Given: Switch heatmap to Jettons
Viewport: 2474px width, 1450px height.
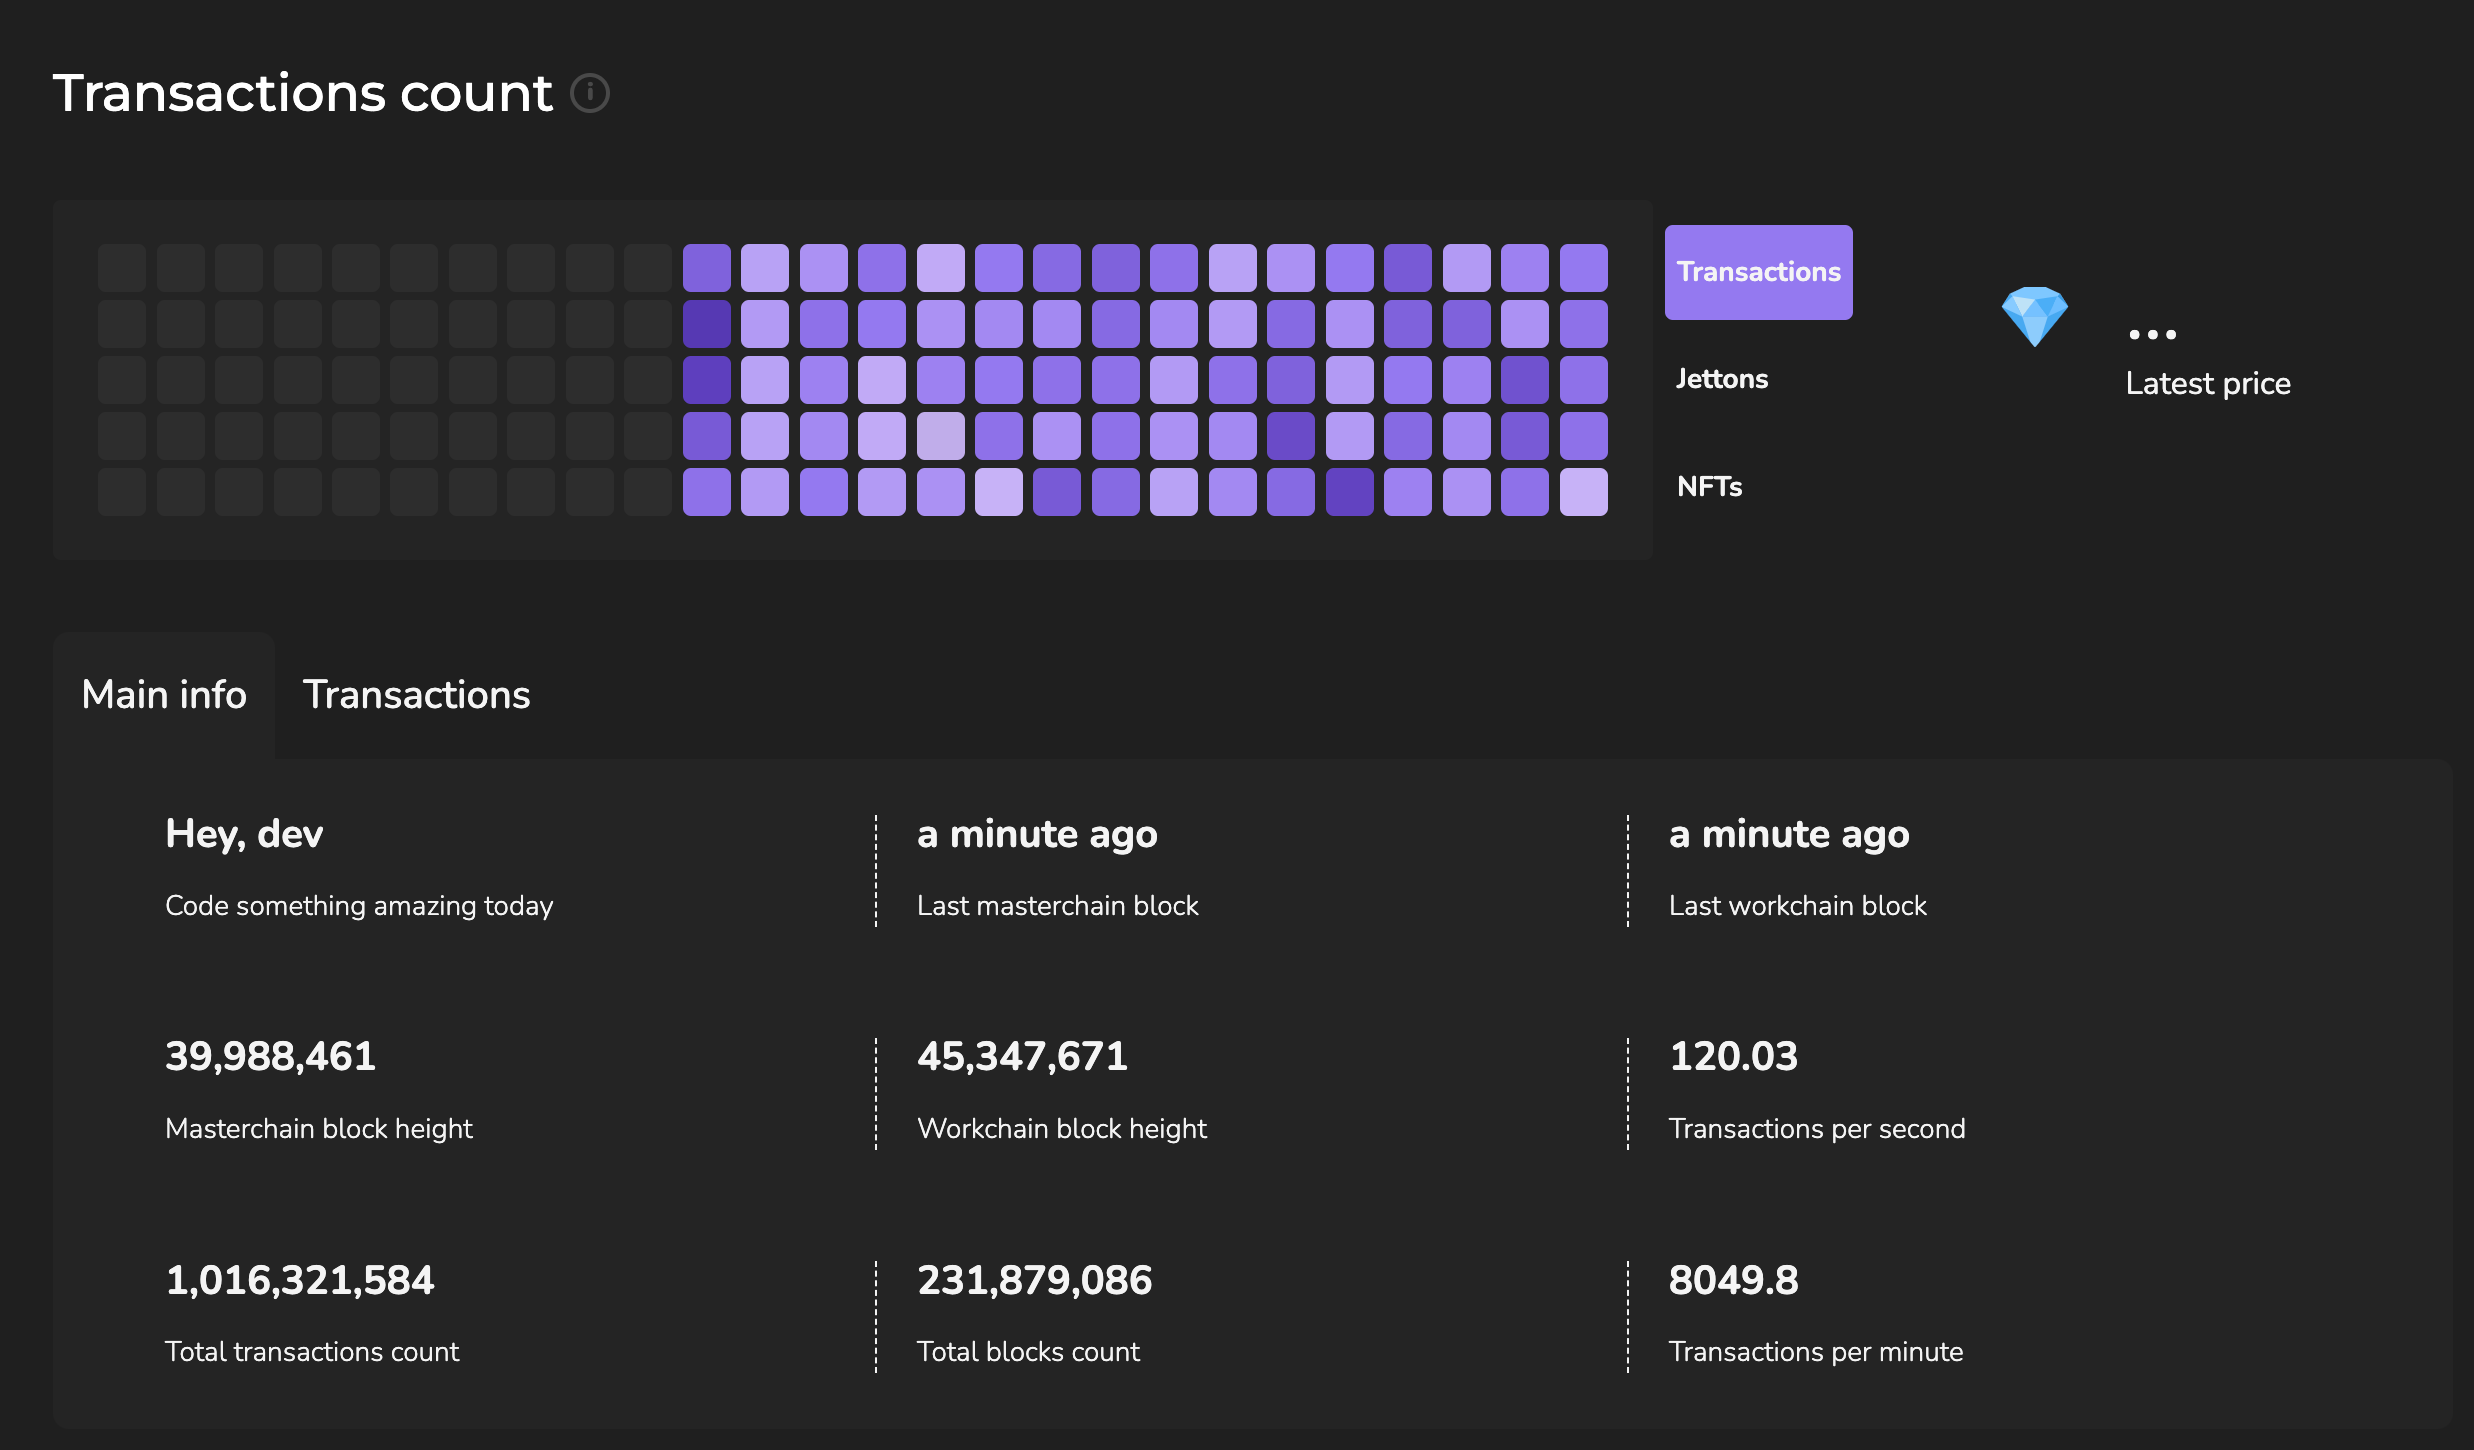Looking at the screenshot, I should point(1722,379).
